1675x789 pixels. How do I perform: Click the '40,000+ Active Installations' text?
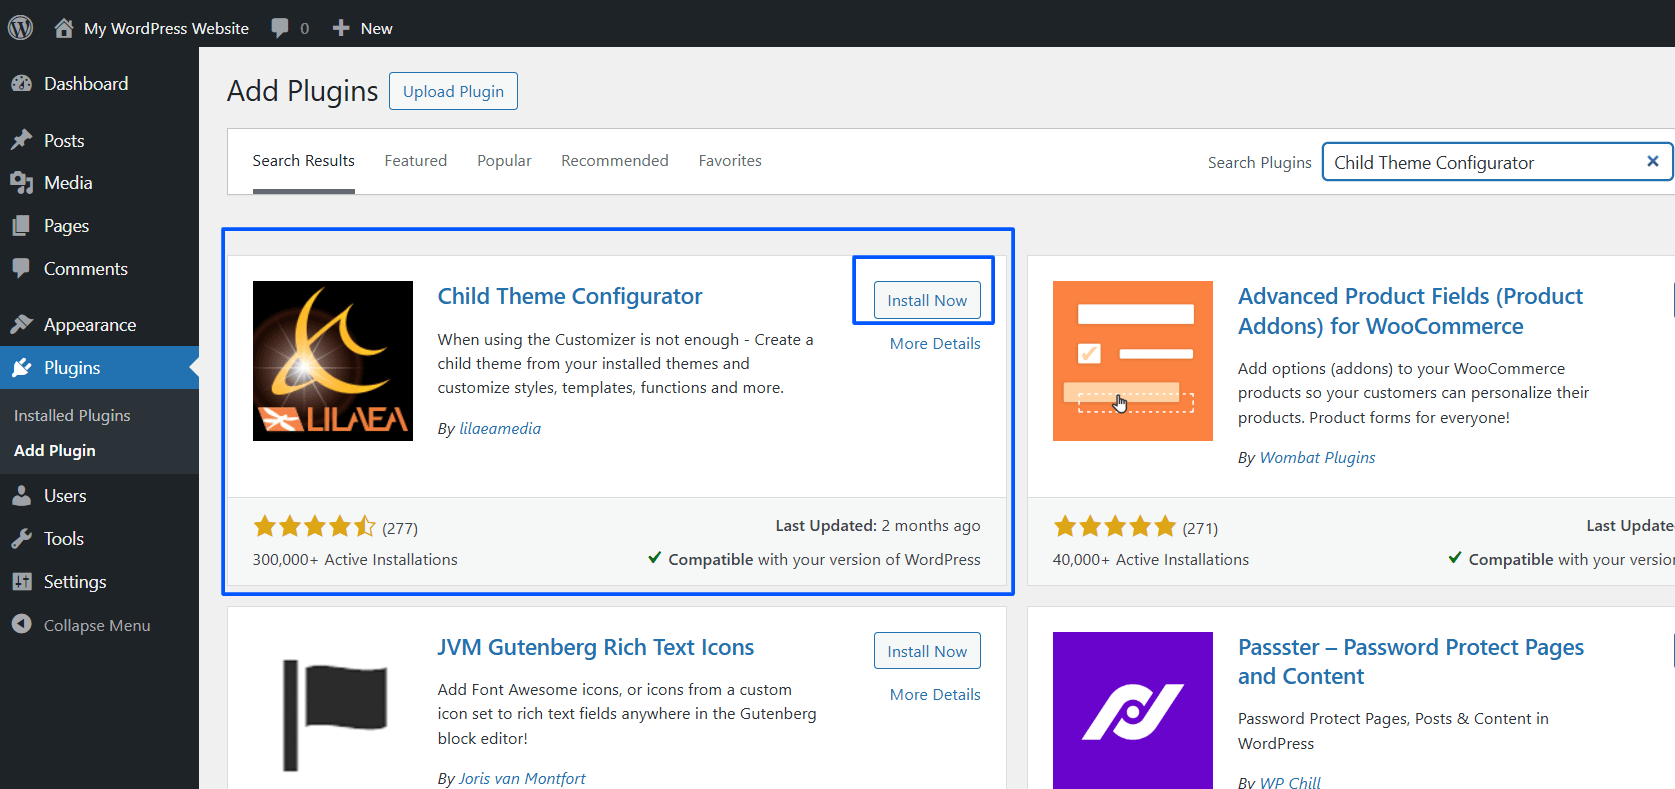point(1151,560)
